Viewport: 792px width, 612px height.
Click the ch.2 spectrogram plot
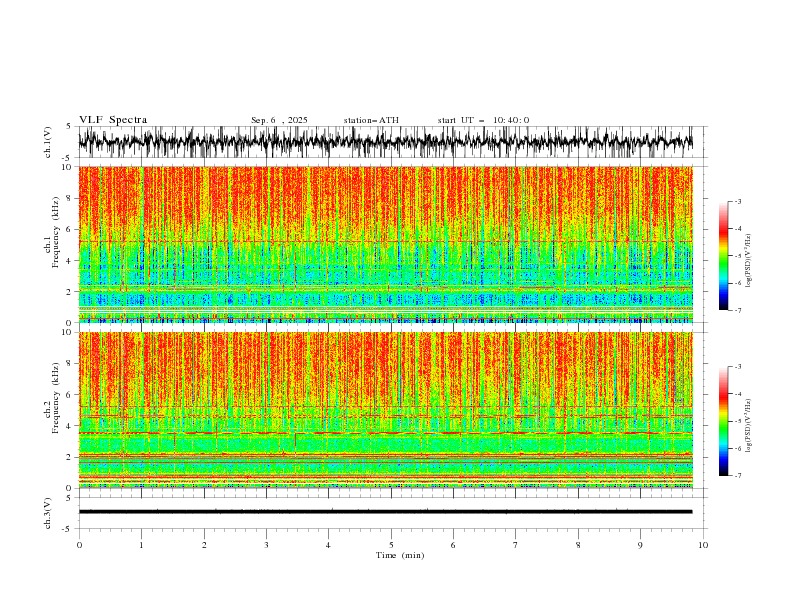pyautogui.click(x=386, y=410)
